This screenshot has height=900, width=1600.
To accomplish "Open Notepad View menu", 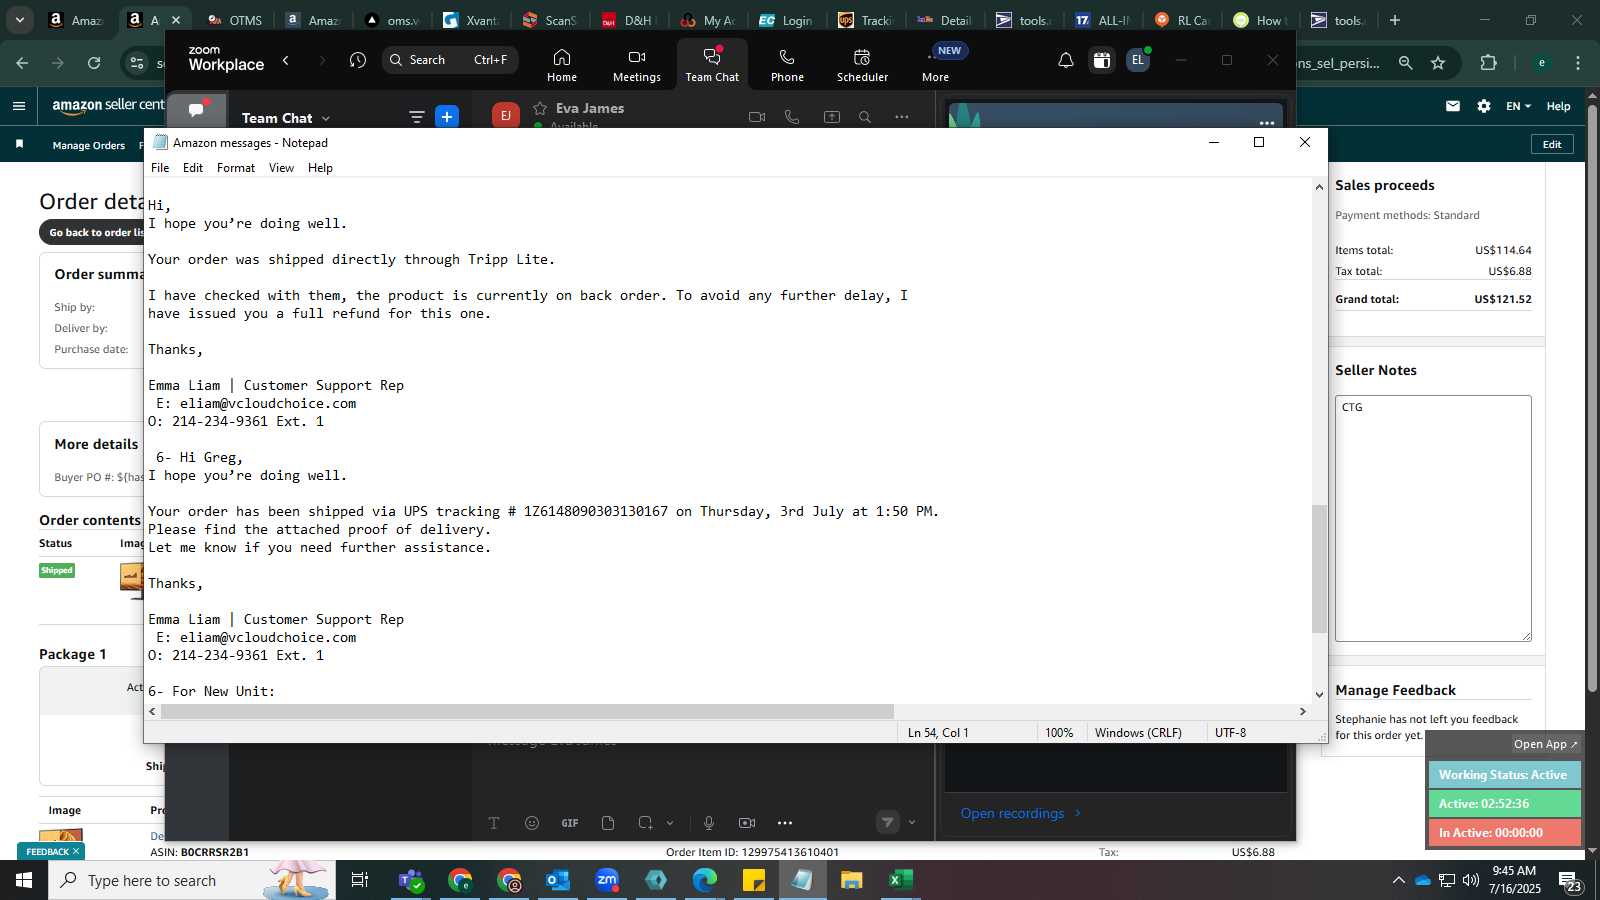I will (281, 168).
